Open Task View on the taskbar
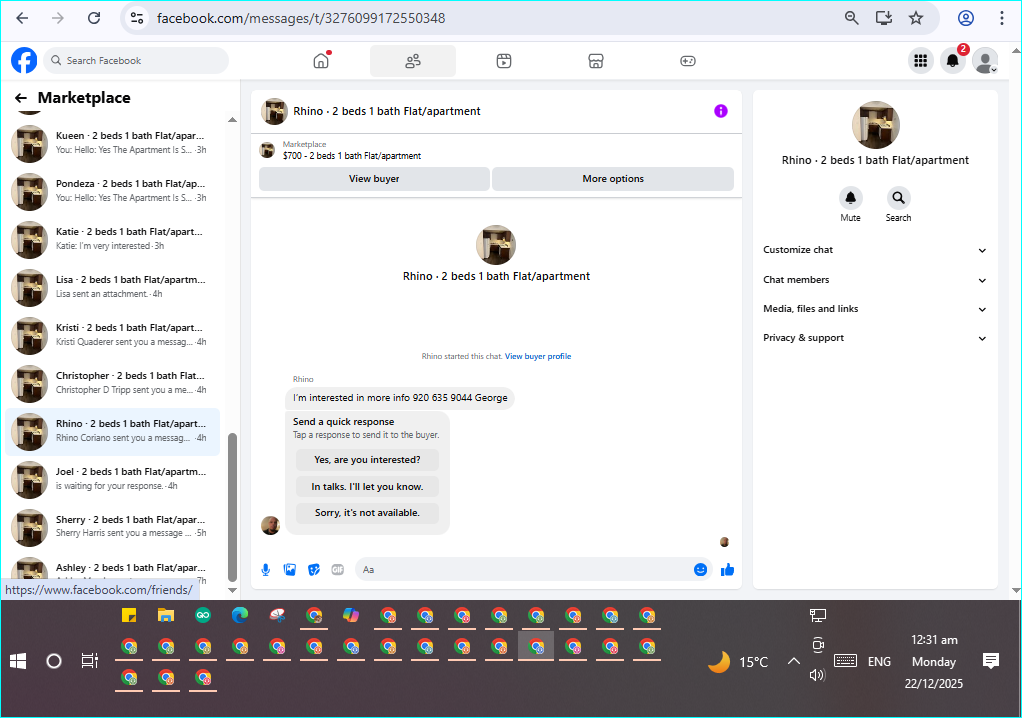This screenshot has height=718, width=1022. [x=90, y=661]
